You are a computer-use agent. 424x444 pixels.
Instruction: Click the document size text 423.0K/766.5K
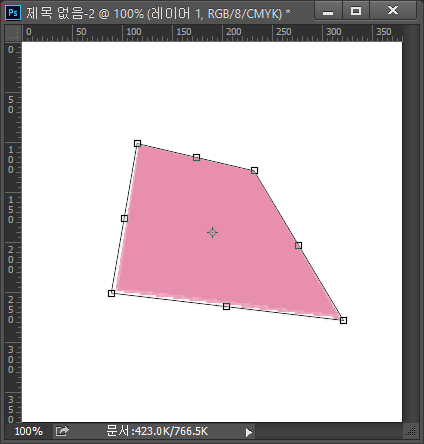pyautogui.click(x=157, y=431)
